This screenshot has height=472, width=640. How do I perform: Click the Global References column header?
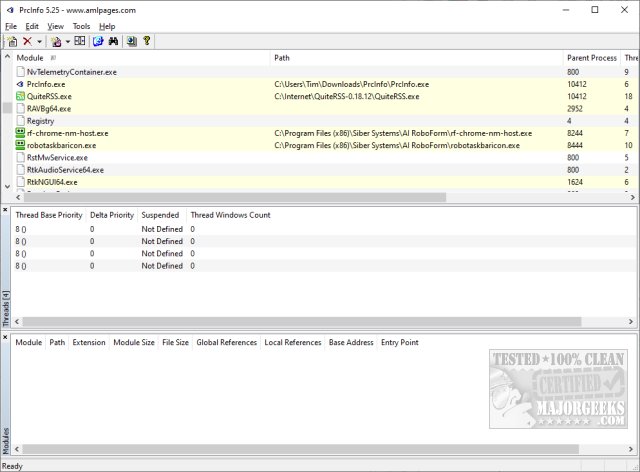227,343
